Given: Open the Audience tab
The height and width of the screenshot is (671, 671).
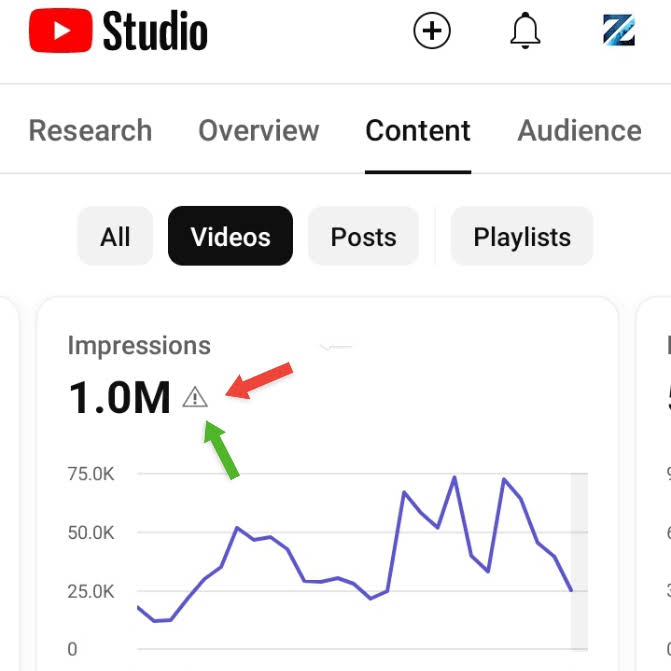Looking at the screenshot, I should [579, 130].
